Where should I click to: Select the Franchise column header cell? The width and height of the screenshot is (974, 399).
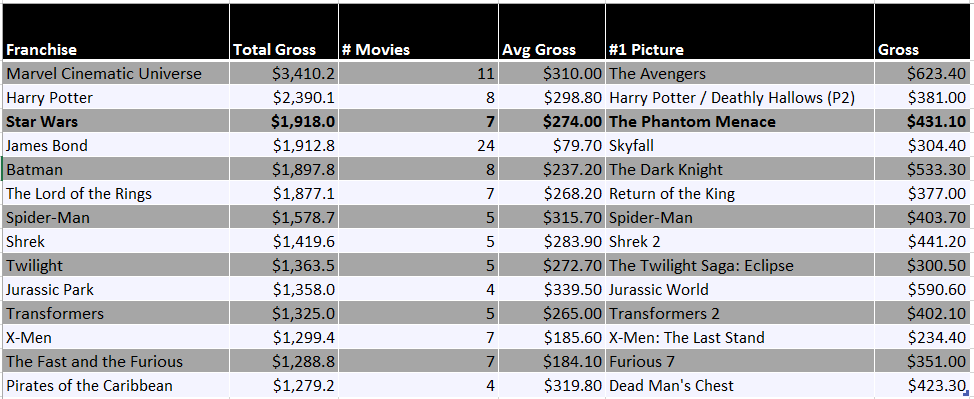point(116,32)
